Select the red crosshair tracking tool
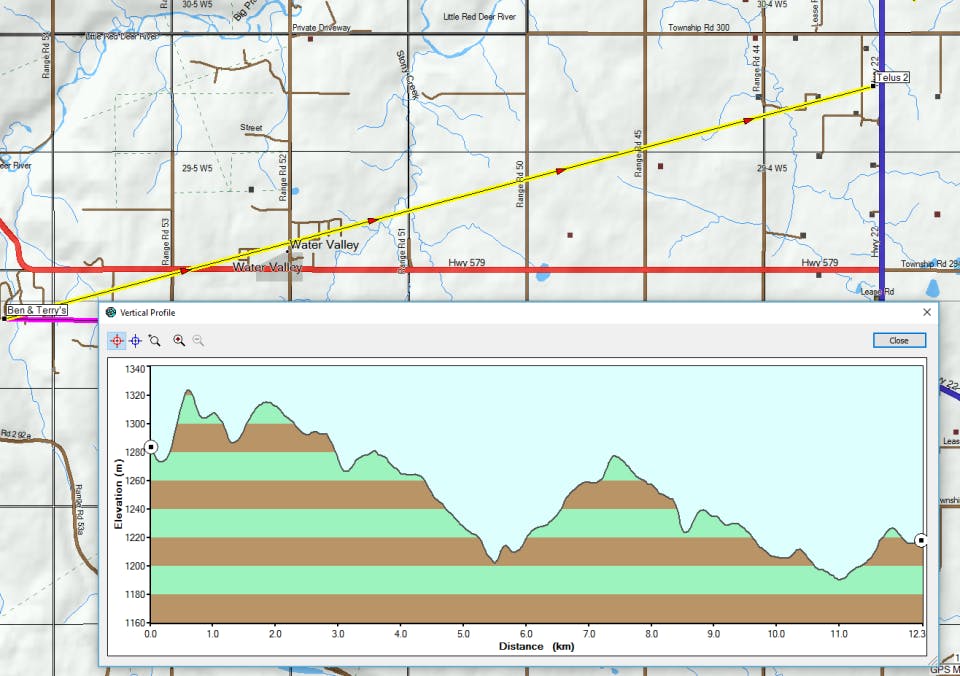This screenshot has width=960, height=676. (116, 340)
